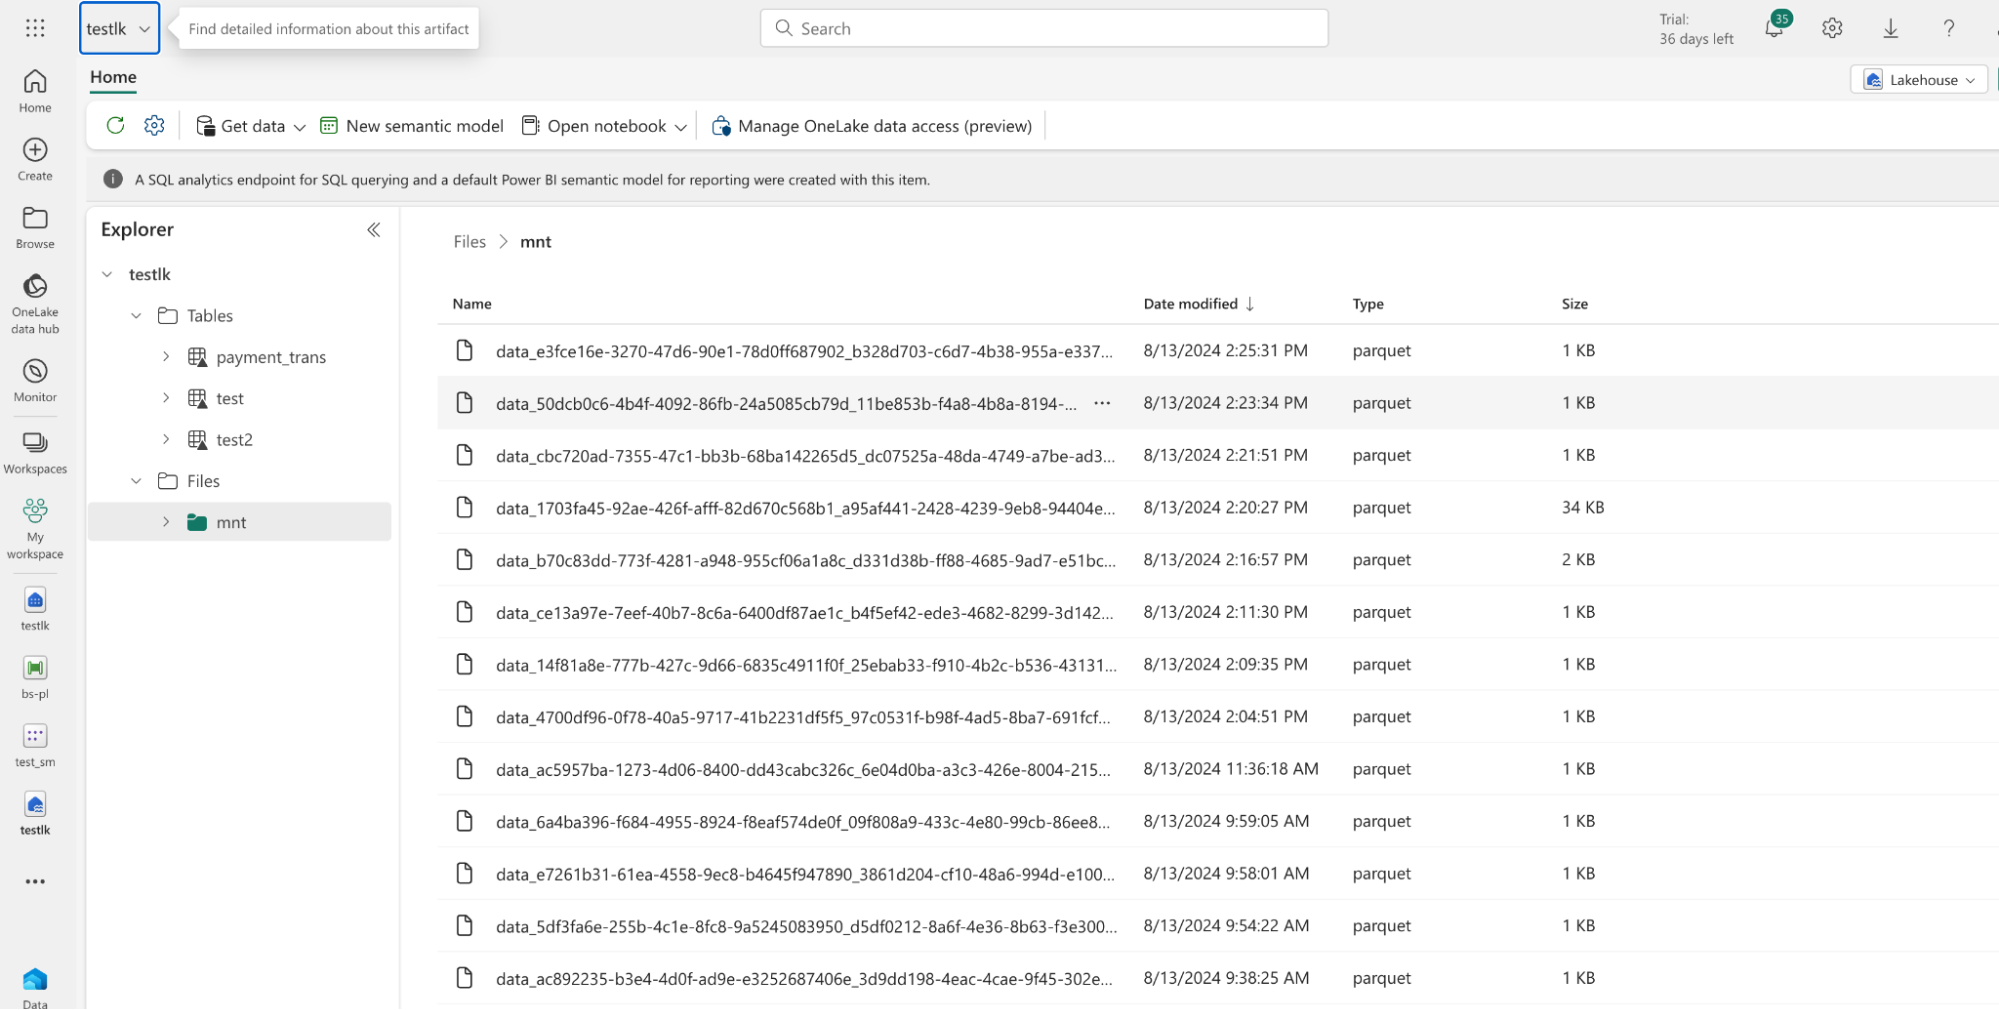
Task: Sort by the Date modified column header
Action: pos(1190,304)
